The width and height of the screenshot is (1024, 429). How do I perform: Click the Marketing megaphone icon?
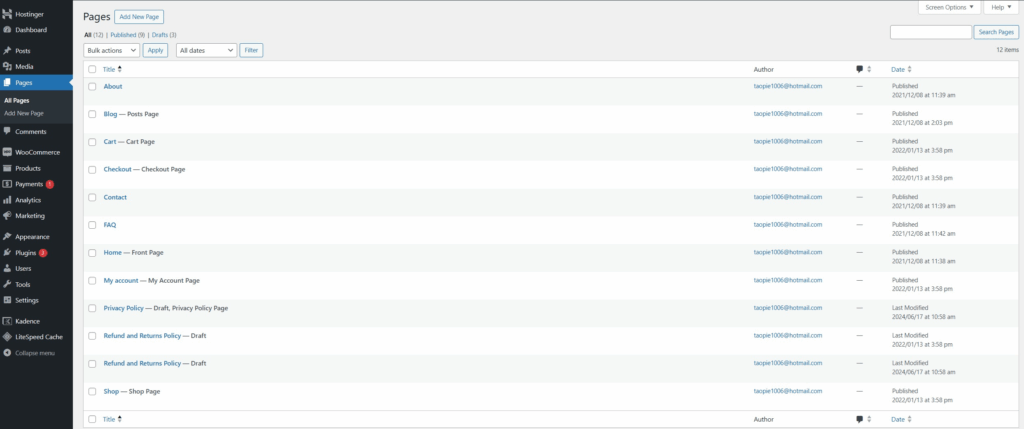tap(7, 216)
